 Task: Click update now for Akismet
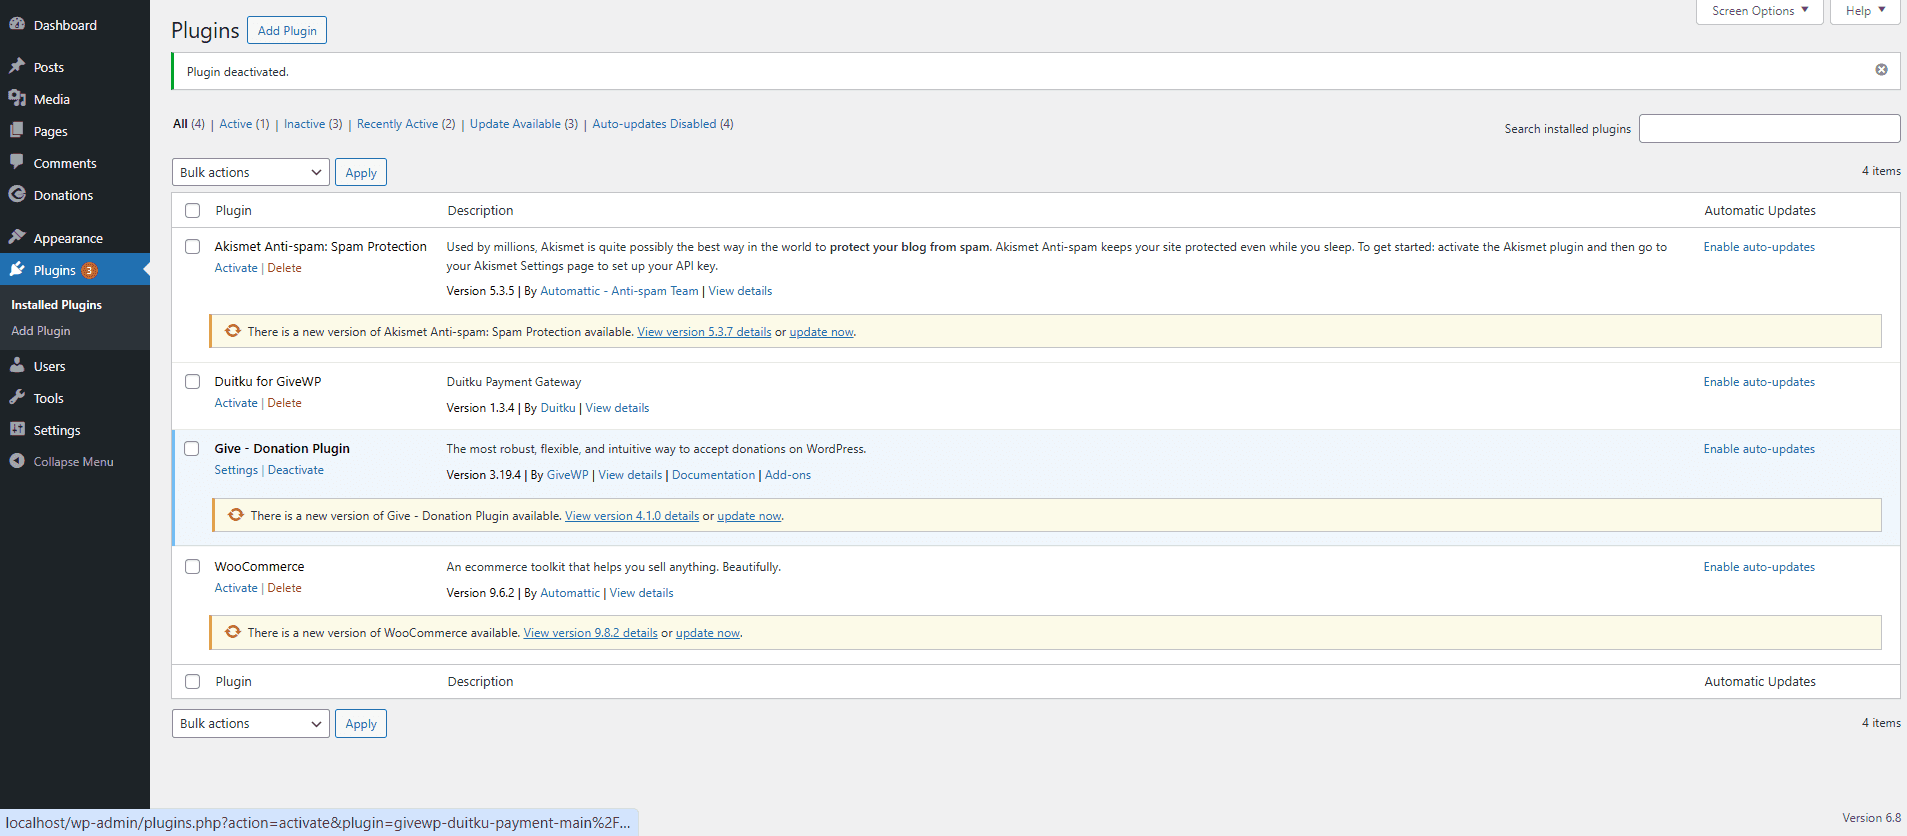pos(821,332)
